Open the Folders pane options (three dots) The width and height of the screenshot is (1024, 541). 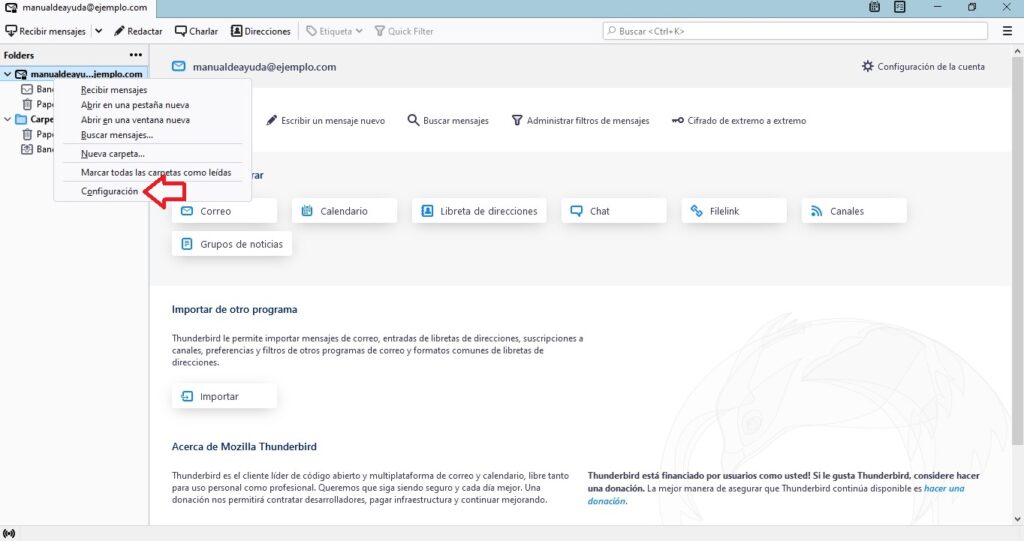pyautogui.click(x=136, y=55)
